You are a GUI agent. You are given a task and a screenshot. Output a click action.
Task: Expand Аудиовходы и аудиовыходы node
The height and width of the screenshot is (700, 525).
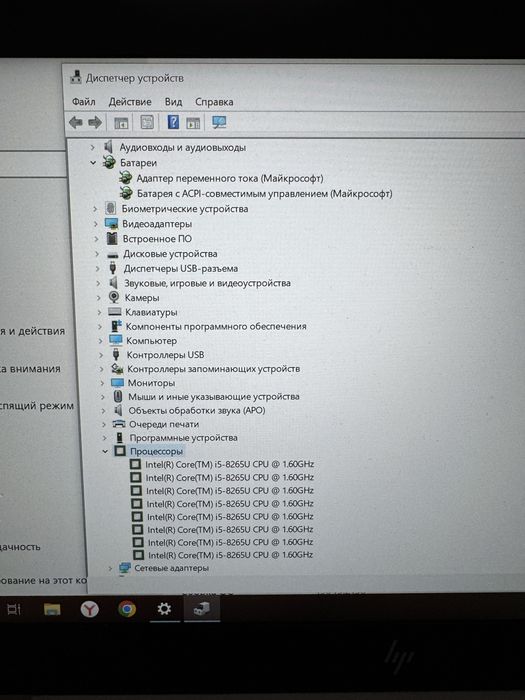pos(92,147)
